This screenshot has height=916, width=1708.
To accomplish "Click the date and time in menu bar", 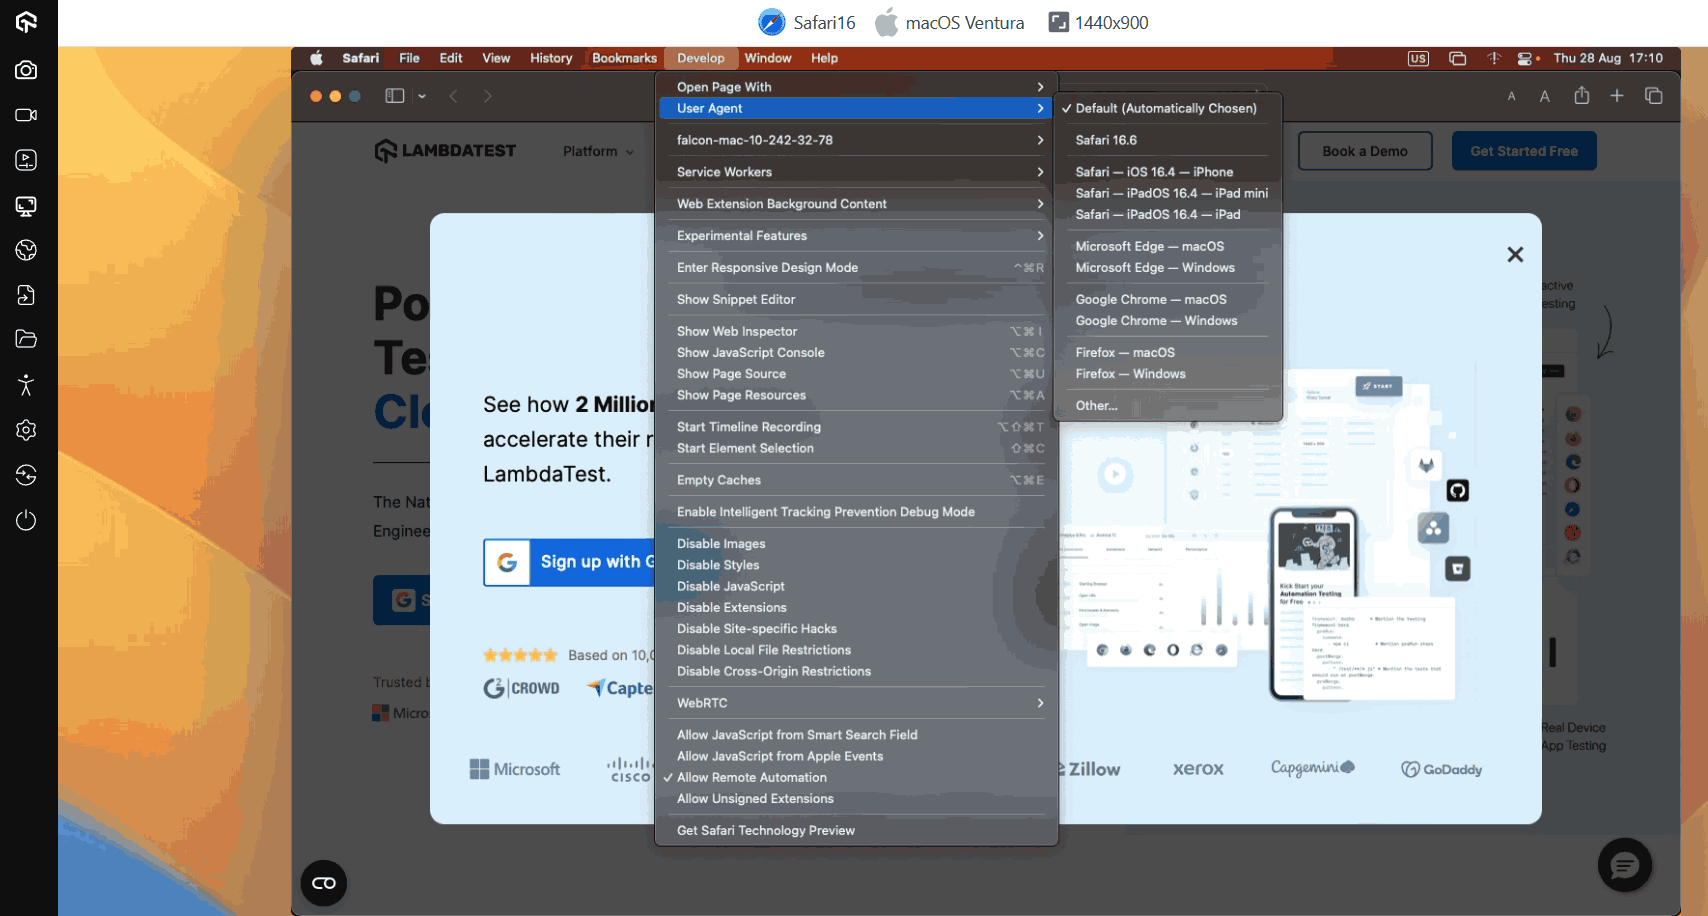I will tap(1608, 58).
